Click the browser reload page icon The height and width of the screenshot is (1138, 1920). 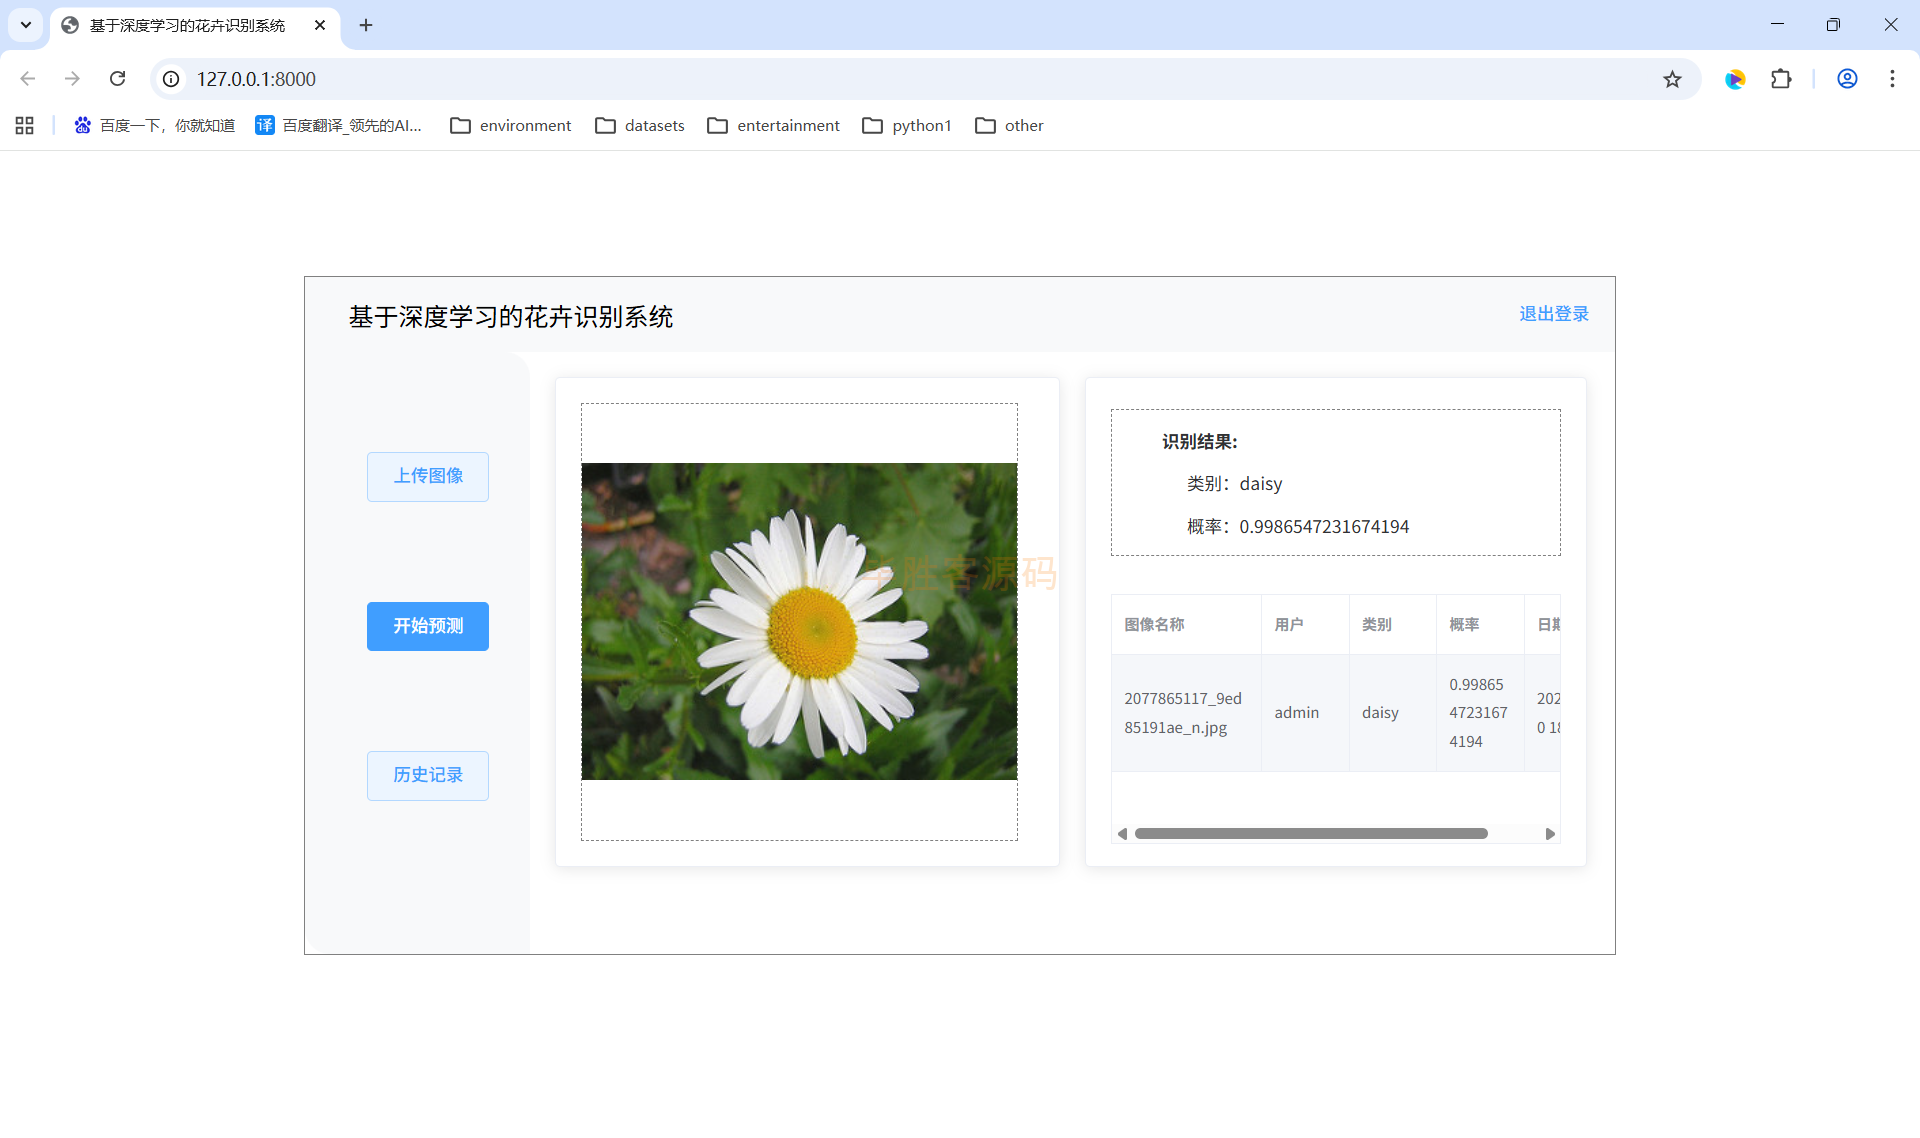[117, 79]
